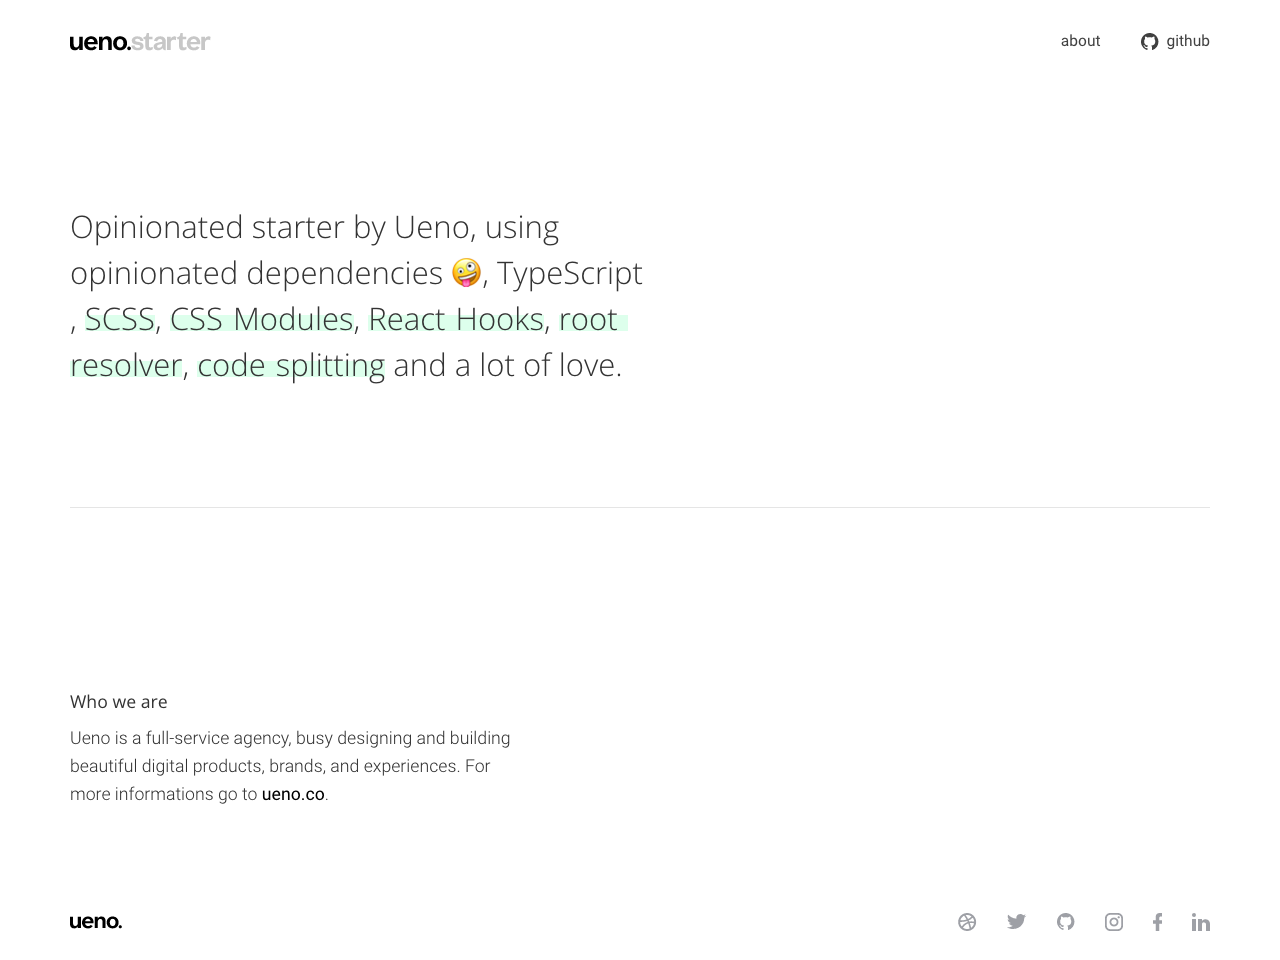Click the GitHub octocat icon in header navigation
Viewport: 1280px width, 960px height.
tap(1150, 41)
